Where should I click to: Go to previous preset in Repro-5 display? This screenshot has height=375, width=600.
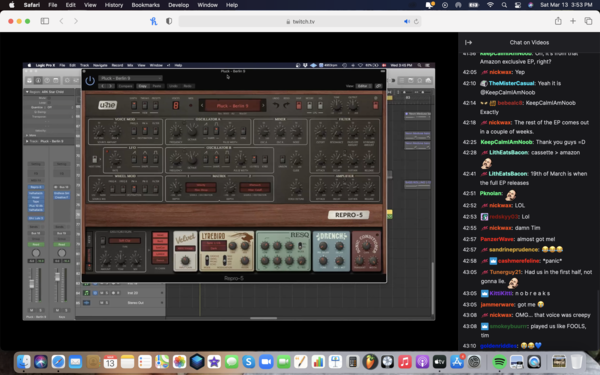click(202, 106)
